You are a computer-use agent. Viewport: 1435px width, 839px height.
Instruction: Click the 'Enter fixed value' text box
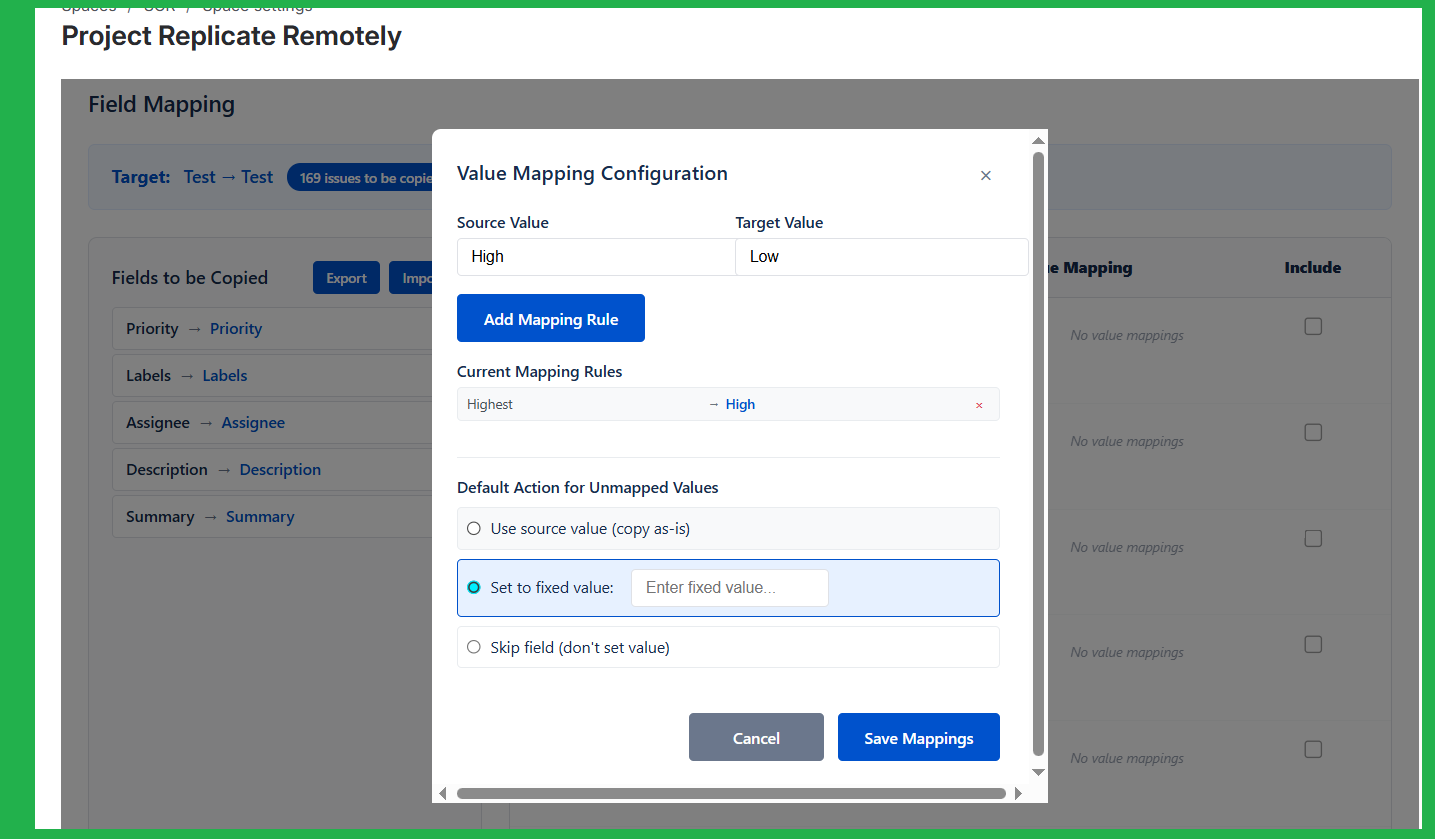click(729, 588)
